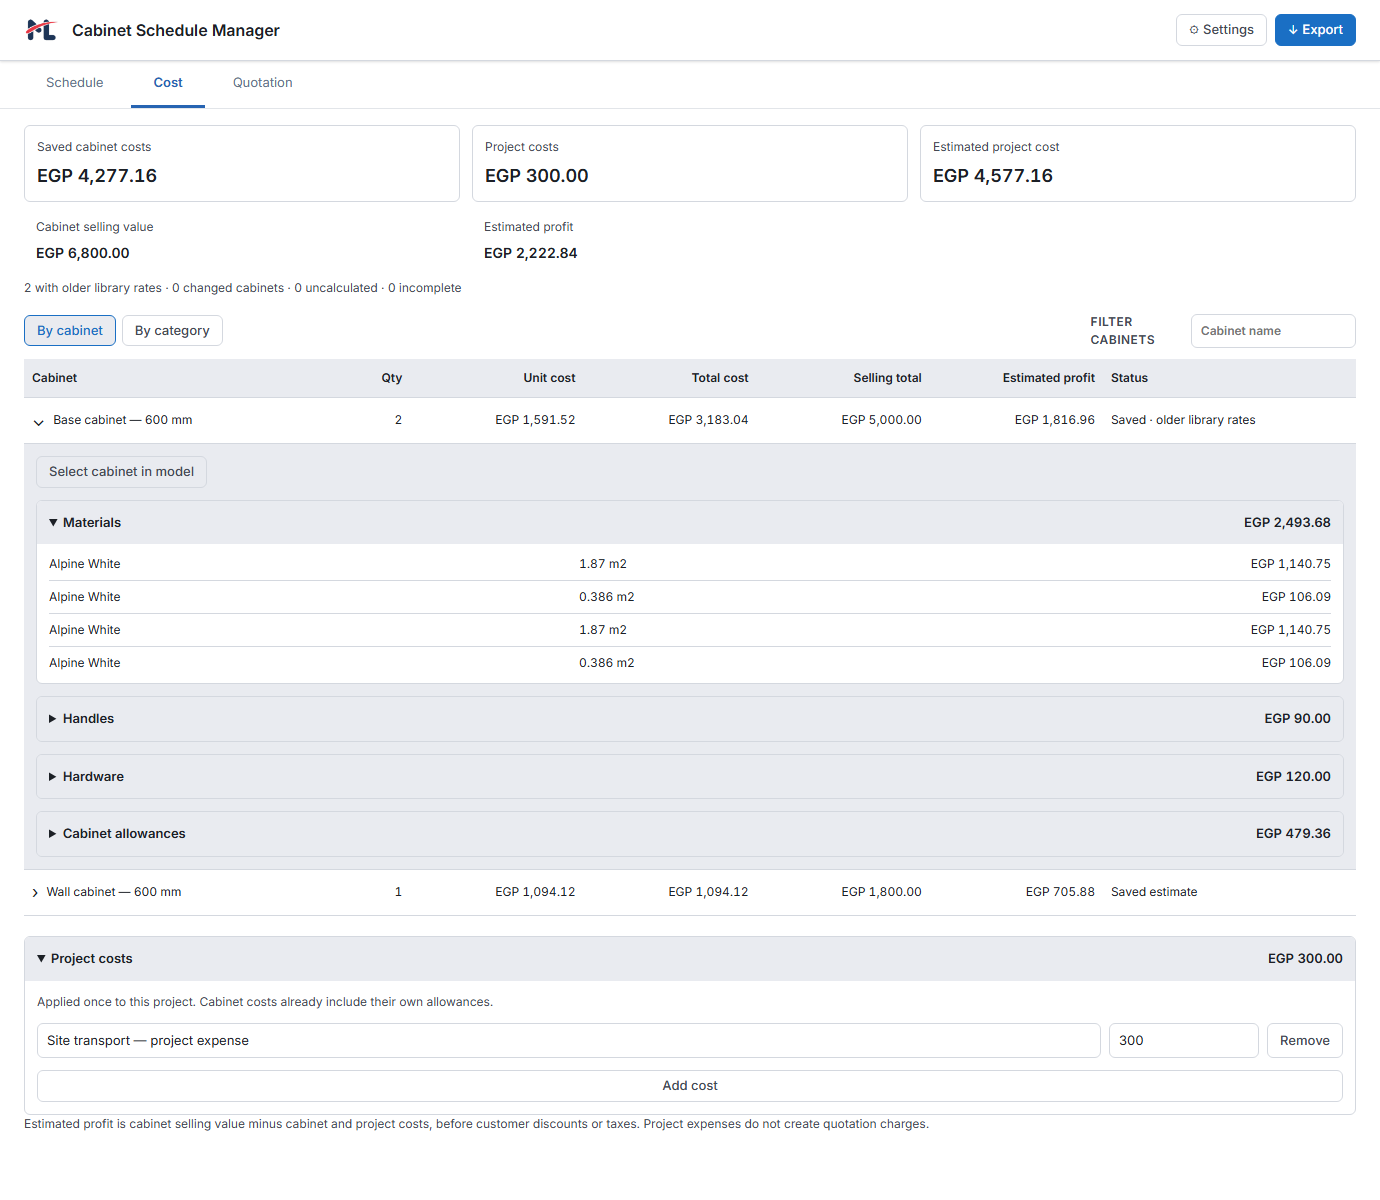Open the Quotation tab
The width and height of the screenshot is (1380, 1200).
click(263, 83)
